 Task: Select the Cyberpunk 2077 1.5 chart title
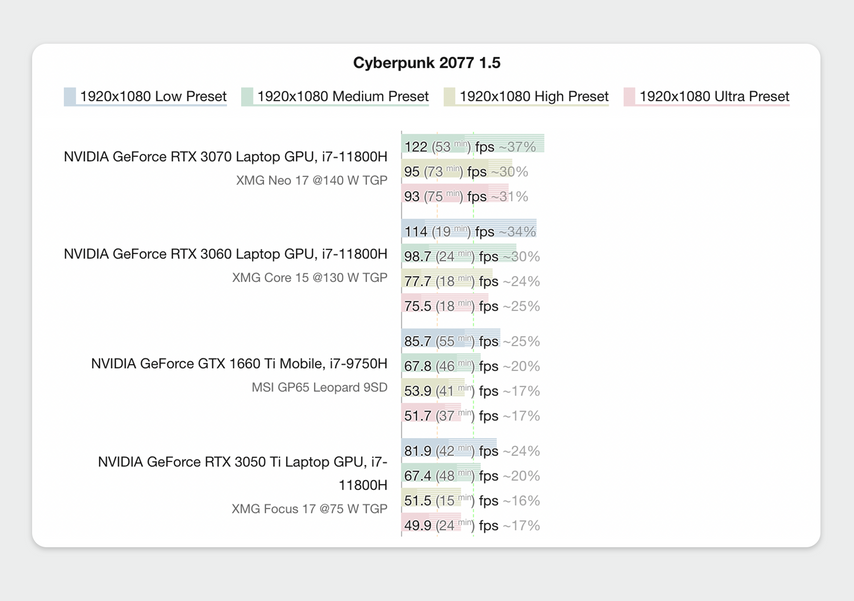coord(426,63)
